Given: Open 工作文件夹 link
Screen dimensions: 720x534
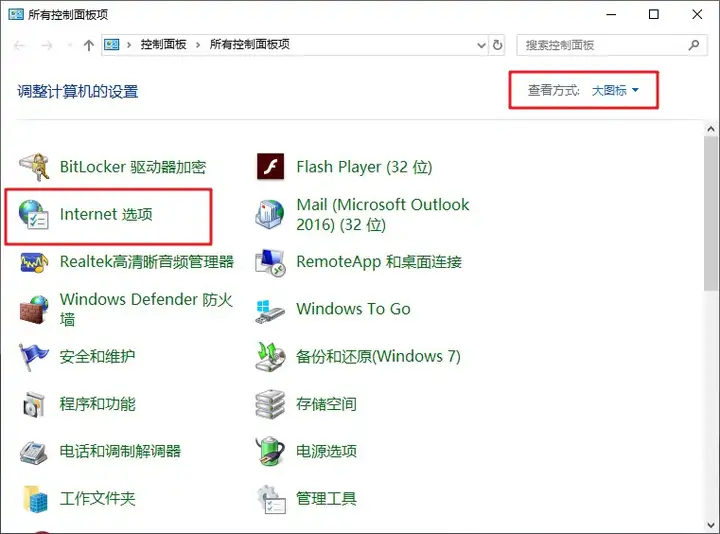Looking at the screenshot, I should coord(97,499).
